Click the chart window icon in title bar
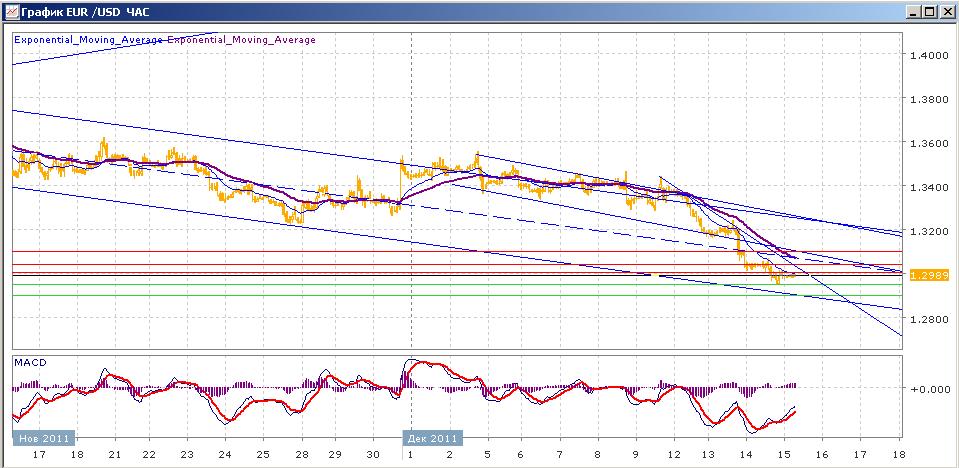The height and width of the screenshot is (468, 959). pos(12,12)
